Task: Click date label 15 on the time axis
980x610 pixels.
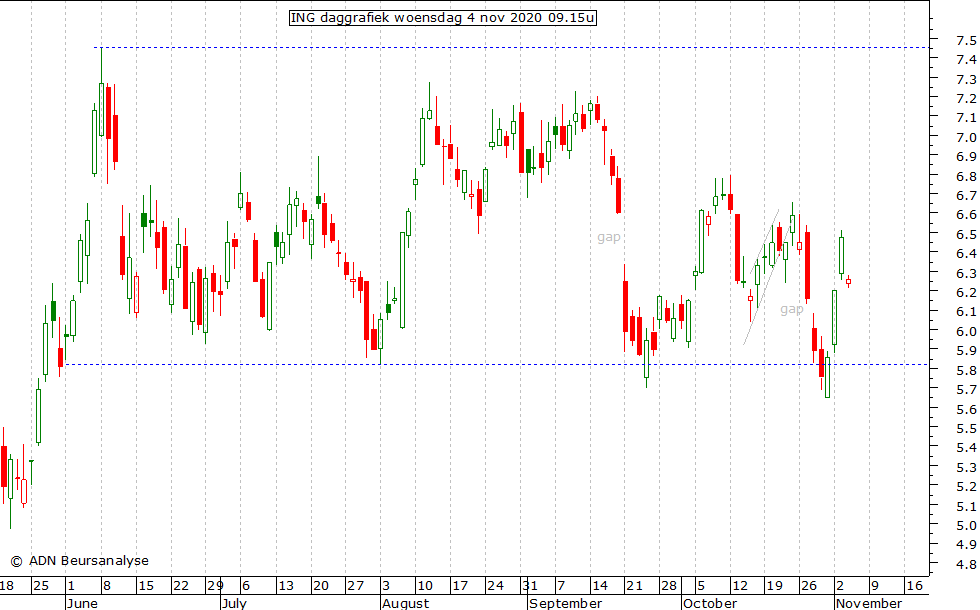Action: click(x=146, y=586)
